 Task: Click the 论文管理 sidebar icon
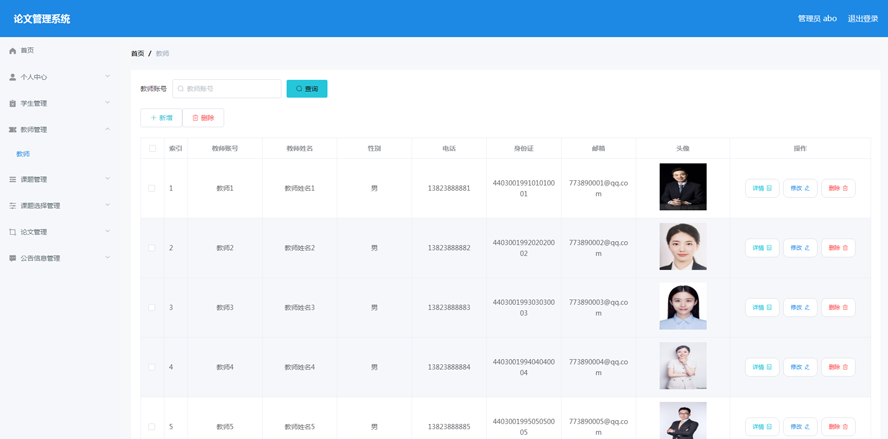pos(13,232)
